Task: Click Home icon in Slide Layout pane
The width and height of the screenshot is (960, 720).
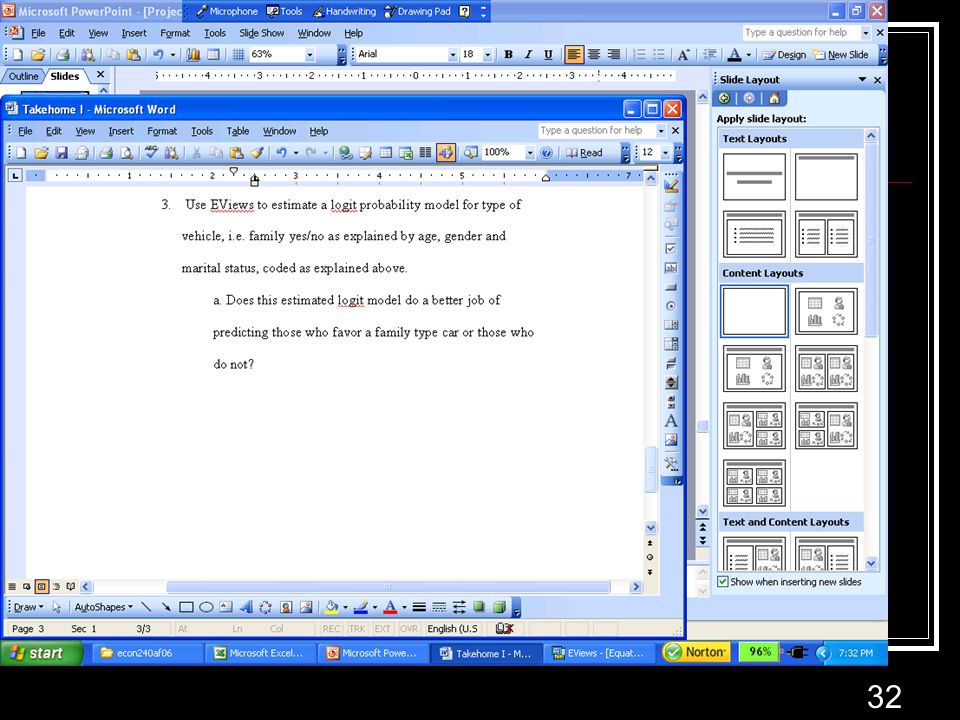Action: pyautogui.click(x=774, y=98)
